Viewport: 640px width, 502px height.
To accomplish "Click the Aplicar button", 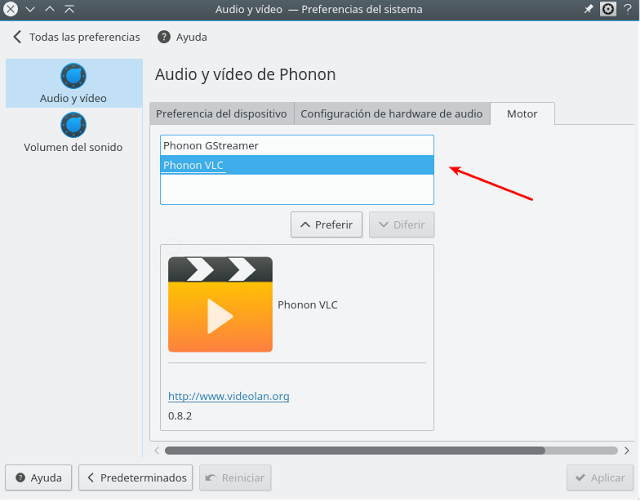I will click(x=600, y=478).
